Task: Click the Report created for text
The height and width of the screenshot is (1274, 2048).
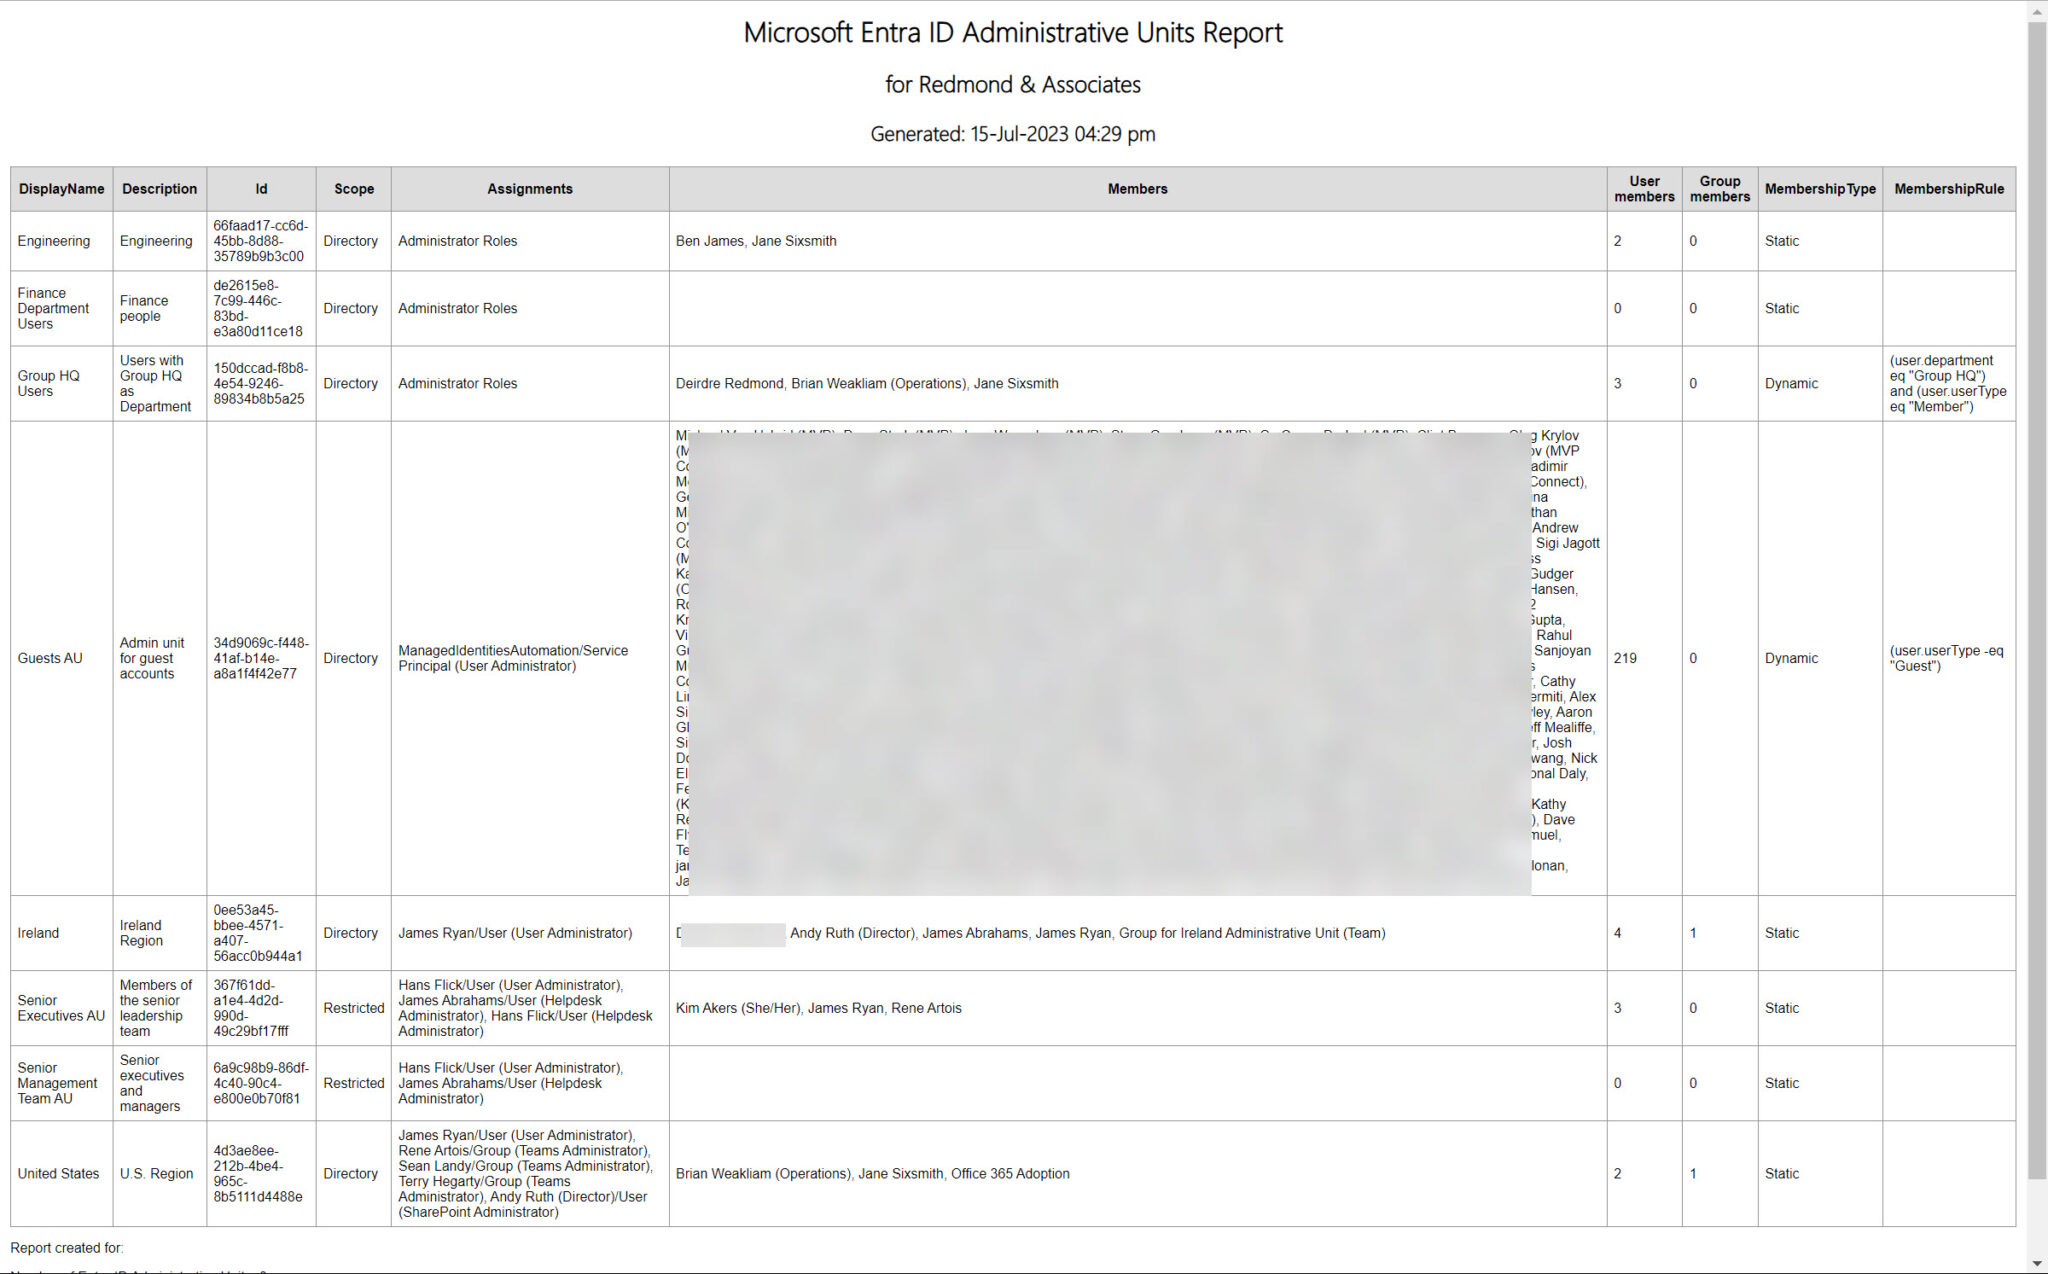Action: point(67,1248)
